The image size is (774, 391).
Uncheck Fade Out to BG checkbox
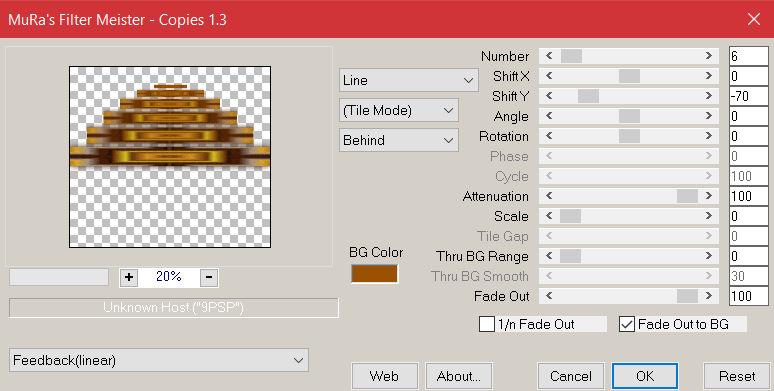coord(627,324)
